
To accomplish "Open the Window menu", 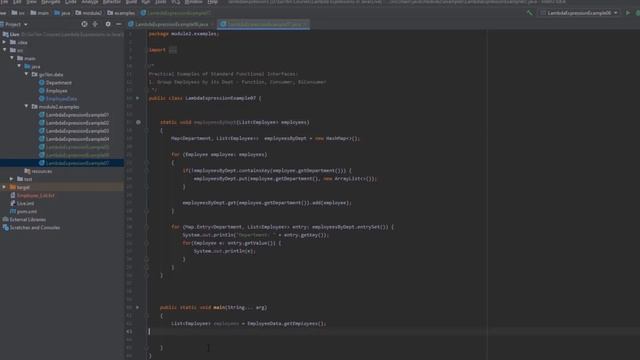I will (x=193, y=2).
